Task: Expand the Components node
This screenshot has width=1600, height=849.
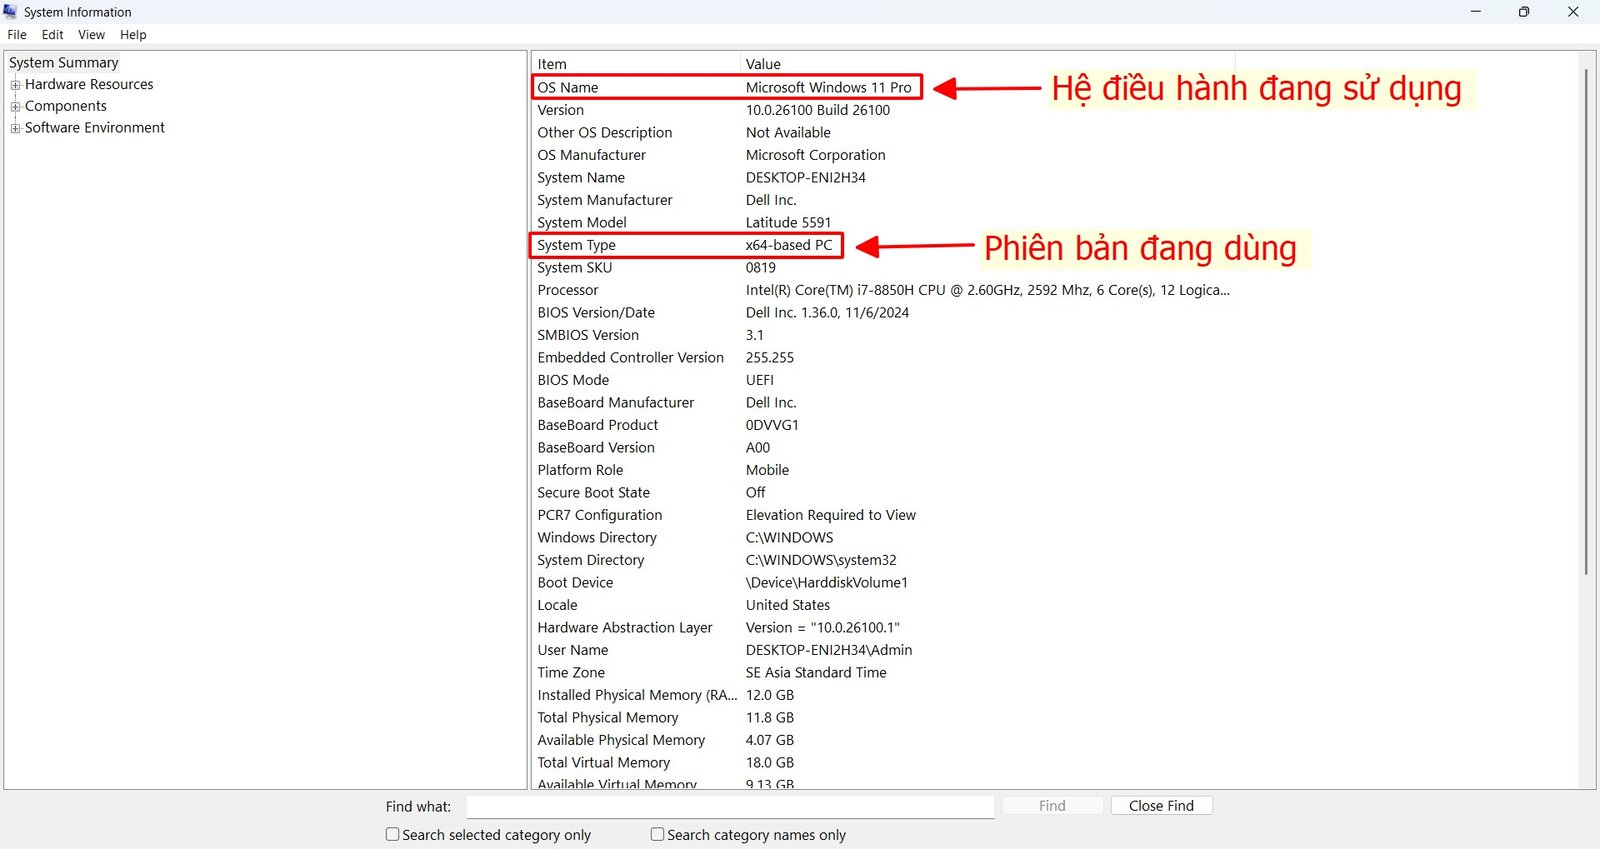Action: (15, 106)
